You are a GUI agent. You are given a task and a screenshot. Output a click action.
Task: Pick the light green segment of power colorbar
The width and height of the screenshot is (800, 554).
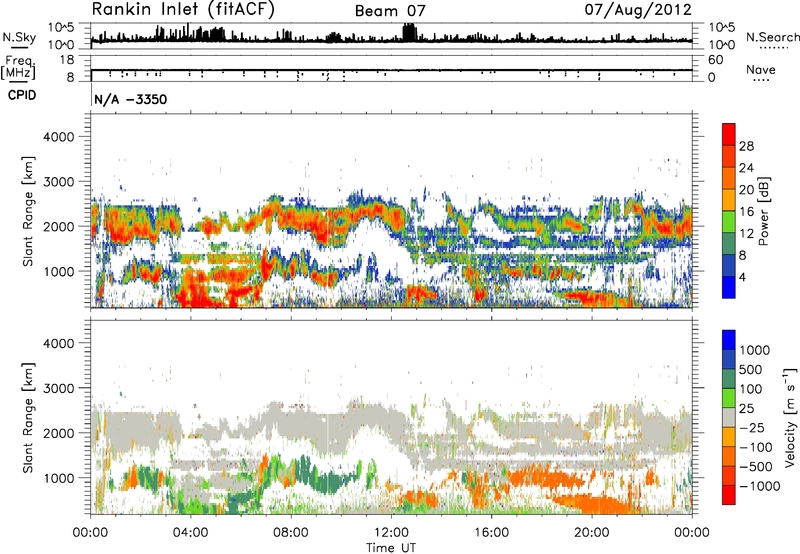click(729, 222)
